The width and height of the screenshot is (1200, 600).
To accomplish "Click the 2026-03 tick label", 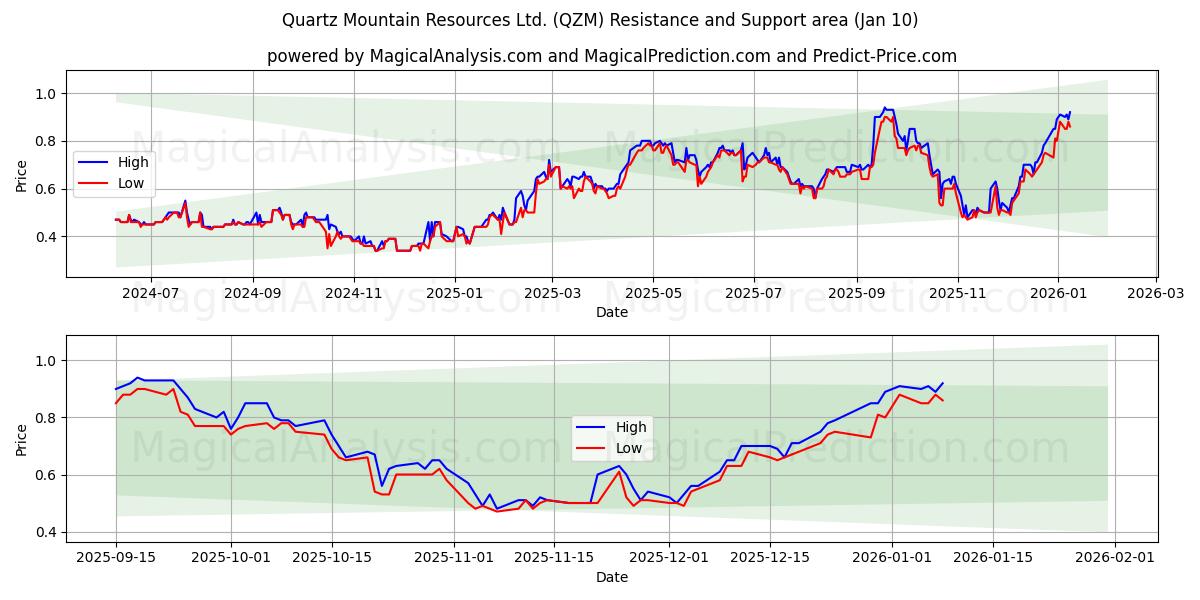I will 1156,294.
